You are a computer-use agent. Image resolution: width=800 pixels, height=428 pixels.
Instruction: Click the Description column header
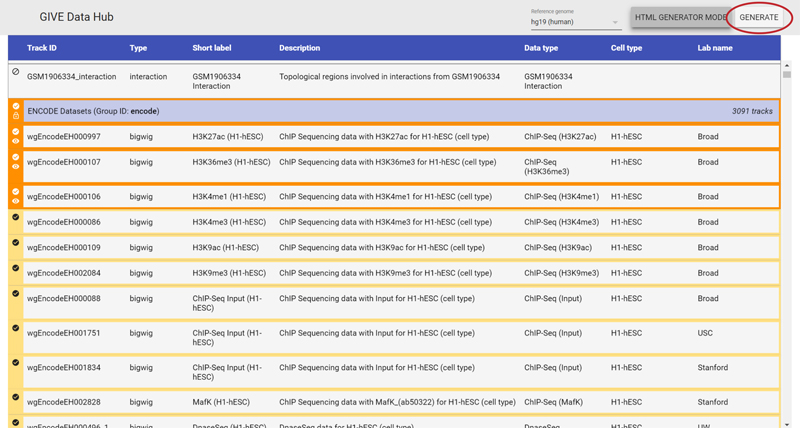(299, 48)
